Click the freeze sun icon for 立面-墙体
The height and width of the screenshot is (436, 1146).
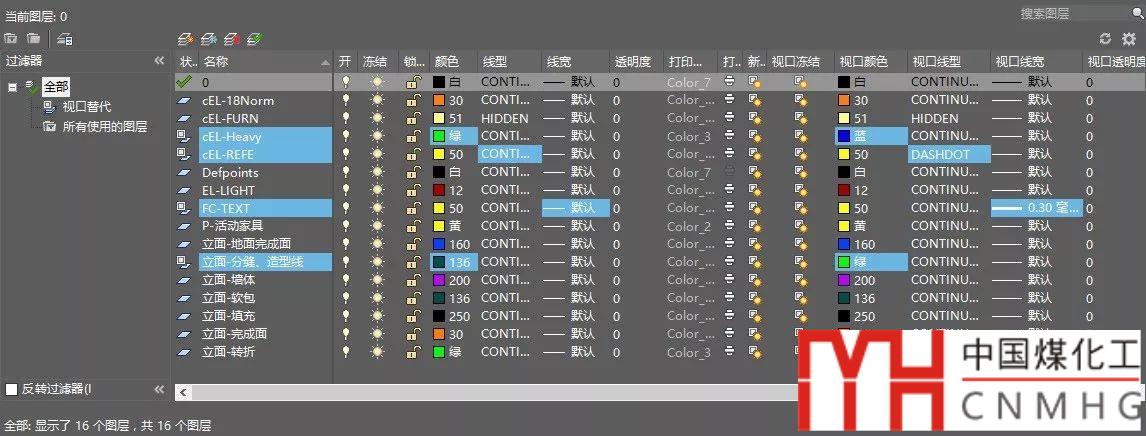click(377, 280)
